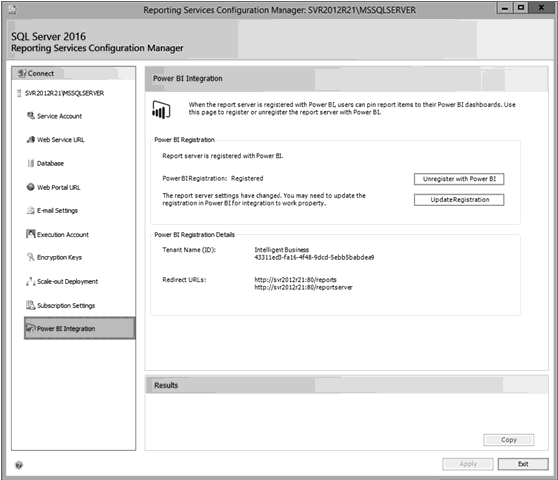Click Update Registration button
The image size is (558, 480).
[459, 200]
